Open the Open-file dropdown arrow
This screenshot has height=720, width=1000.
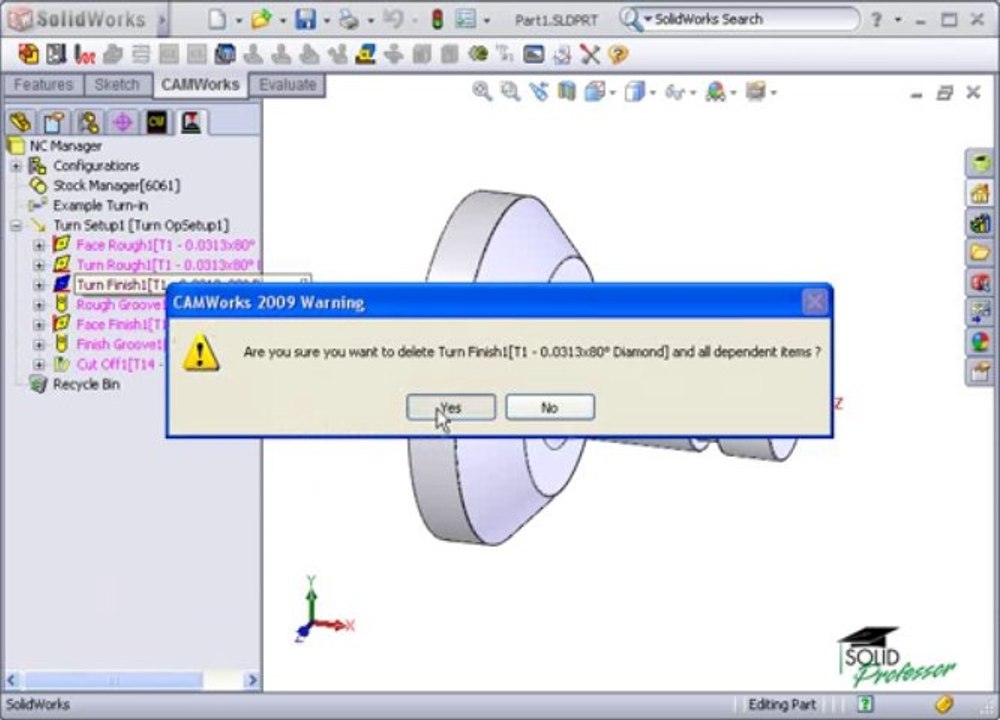pyautogui.click(x=283, y=21)
